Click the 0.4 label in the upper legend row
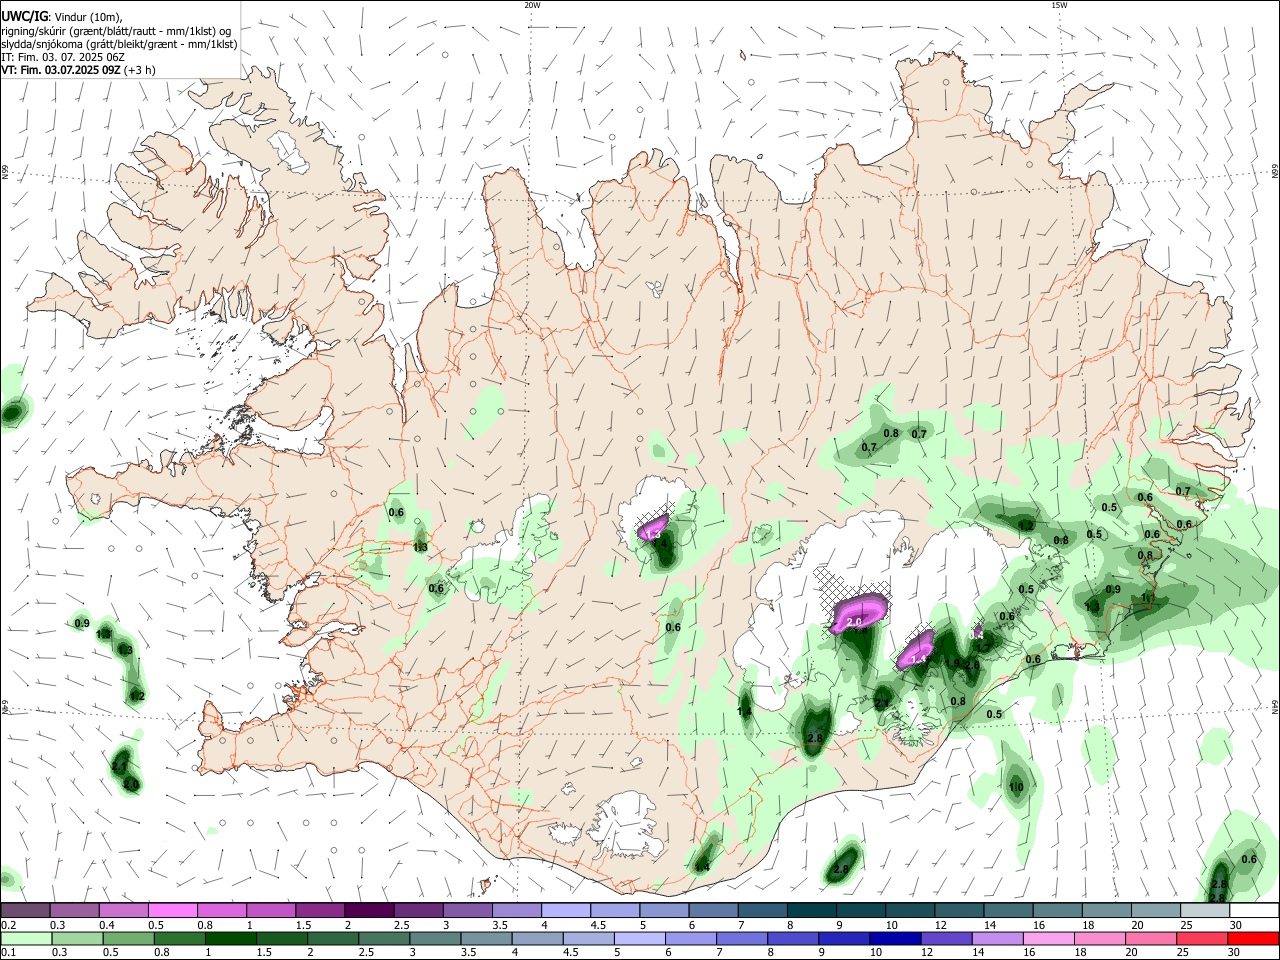This screenshot has width=1280, height=960. pyautogui.click(x=107, y=925)
